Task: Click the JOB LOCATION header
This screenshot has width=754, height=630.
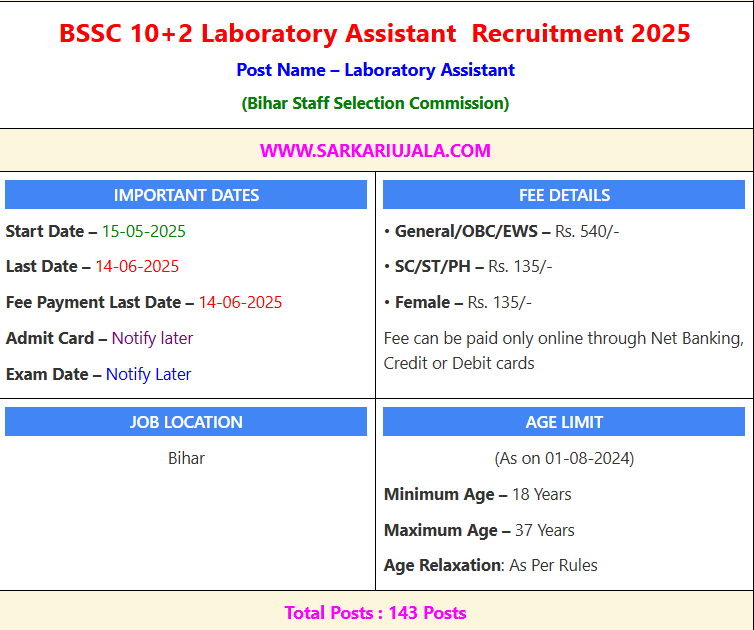Action: [186, 422]
